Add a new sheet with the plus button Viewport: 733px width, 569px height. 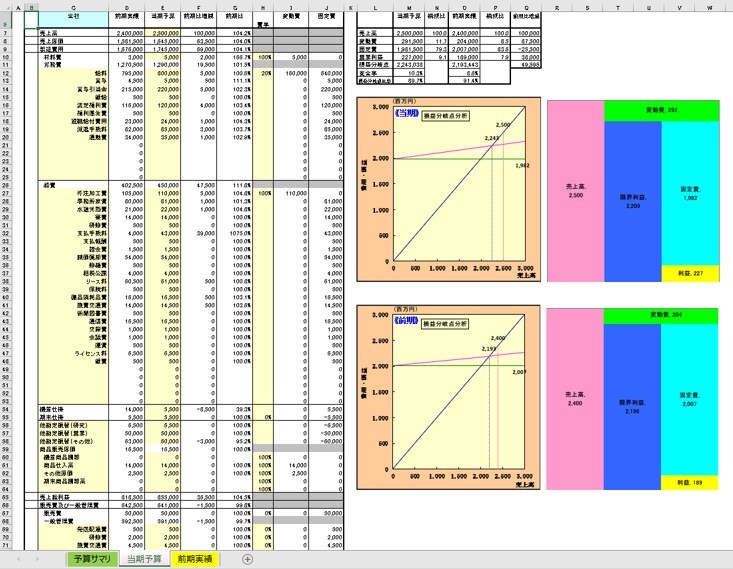pyautogui.click(x=247, y=559)
